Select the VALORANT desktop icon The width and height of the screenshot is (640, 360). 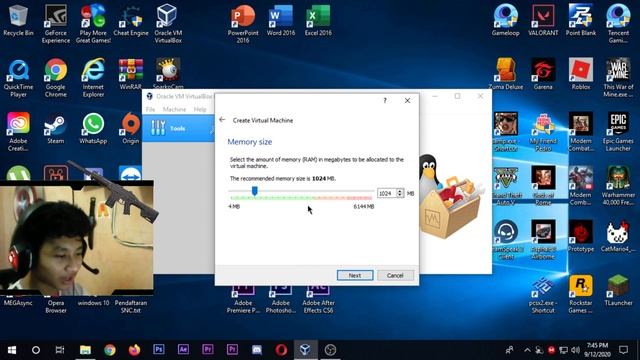(543, 20)
